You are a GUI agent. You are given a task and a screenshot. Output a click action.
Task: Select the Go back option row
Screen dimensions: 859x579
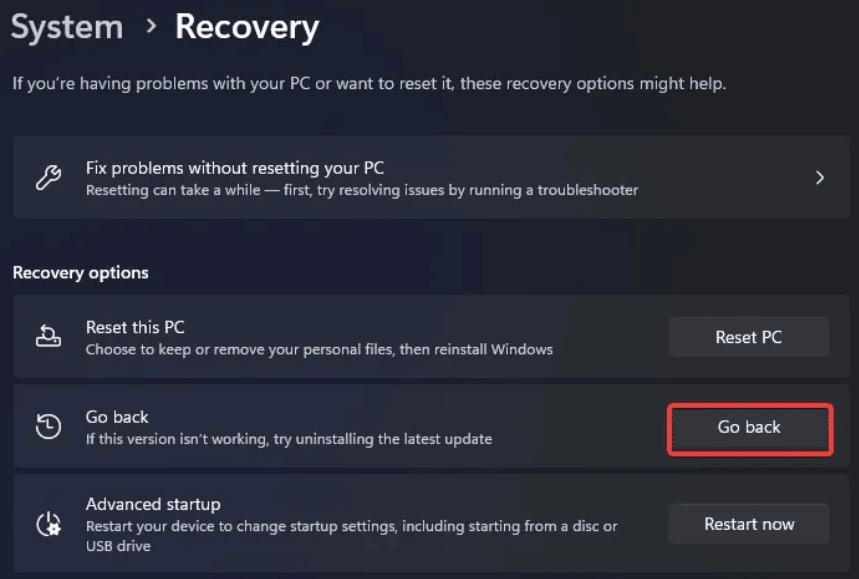pos(350,426)
